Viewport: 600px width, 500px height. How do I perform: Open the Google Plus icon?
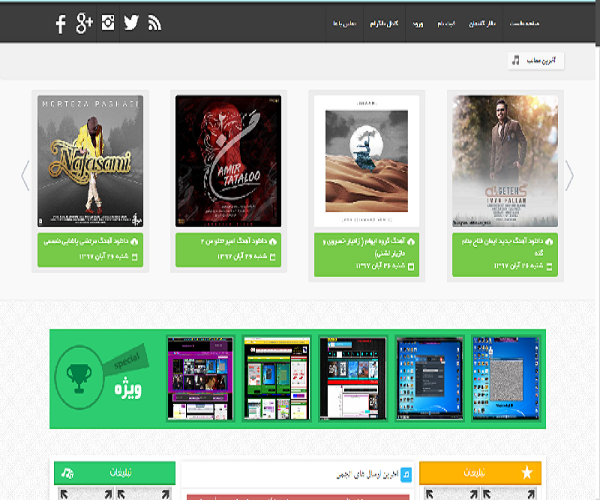coord(84,23)
